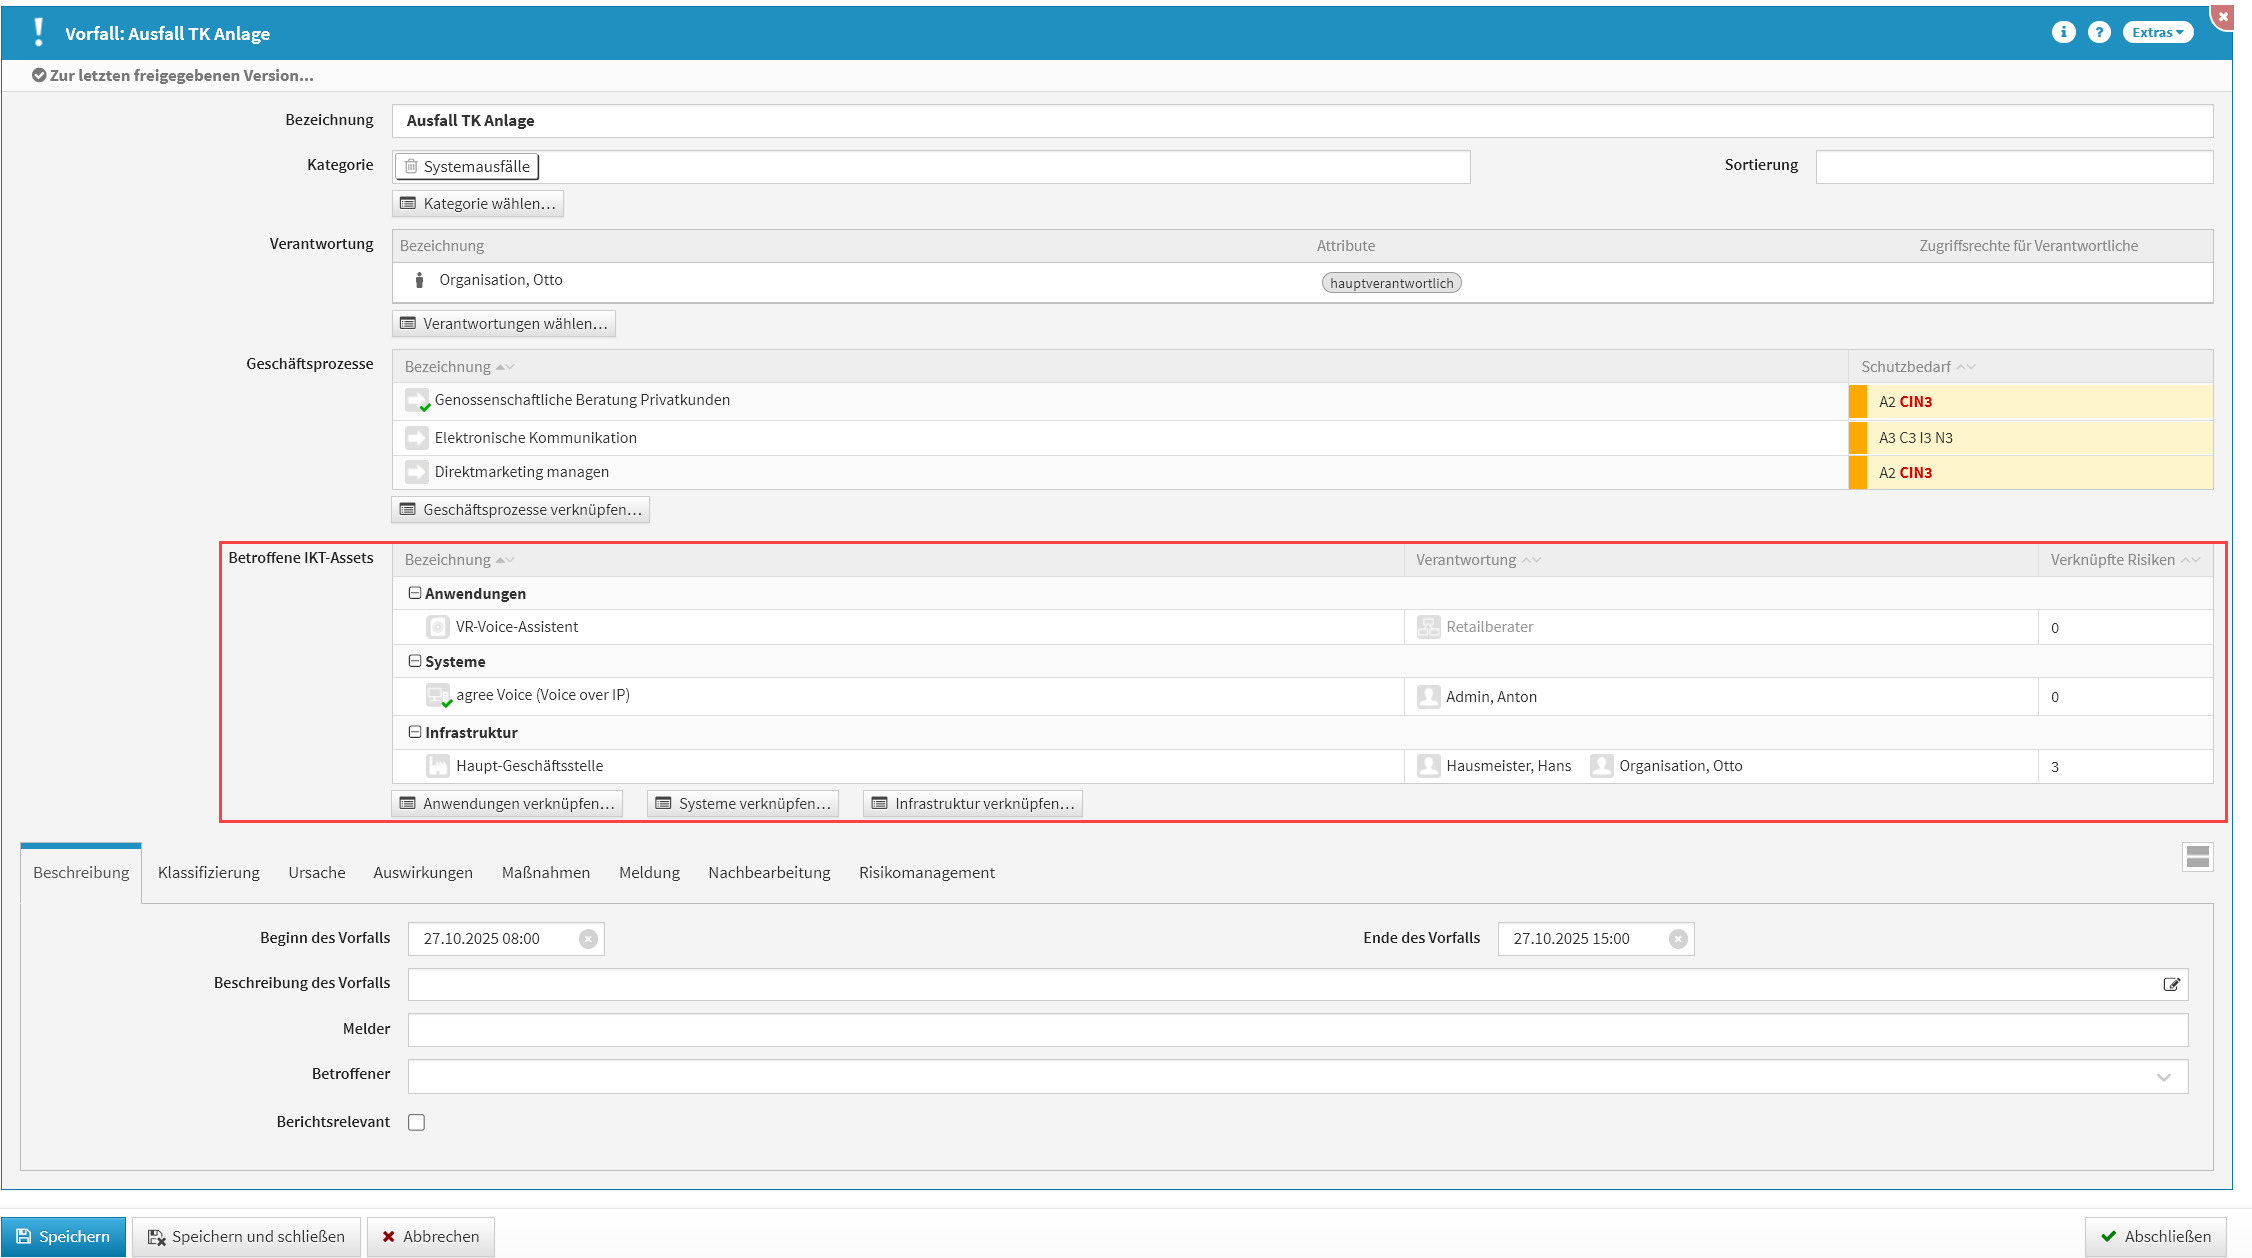Clear the Ende des Vorfalls date
The image size is (2252, 1258).
click(x=1678, y=939)
